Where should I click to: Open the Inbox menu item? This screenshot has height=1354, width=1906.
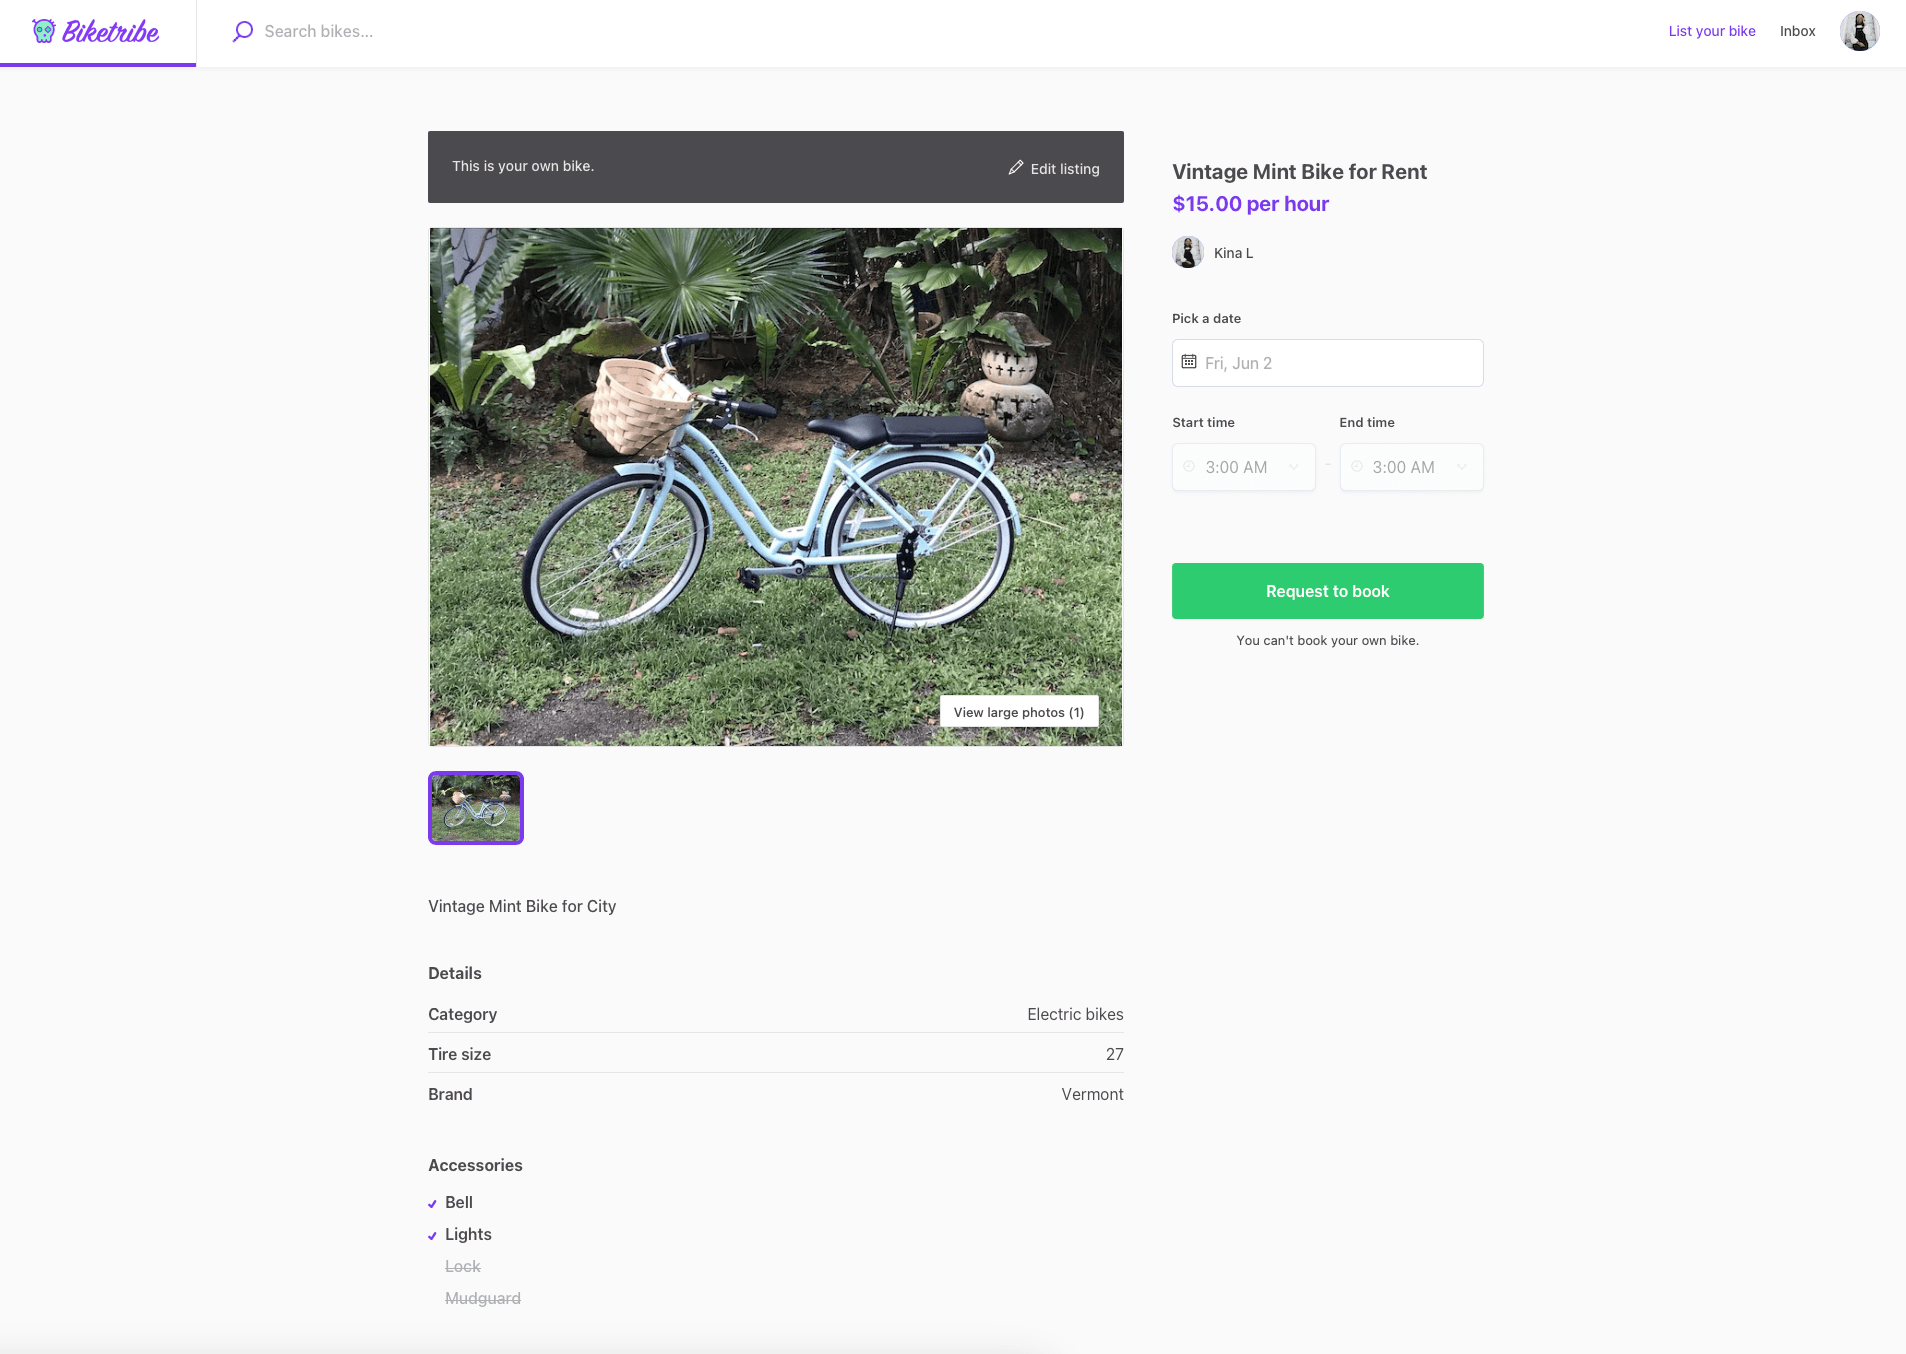[1797, 31]
